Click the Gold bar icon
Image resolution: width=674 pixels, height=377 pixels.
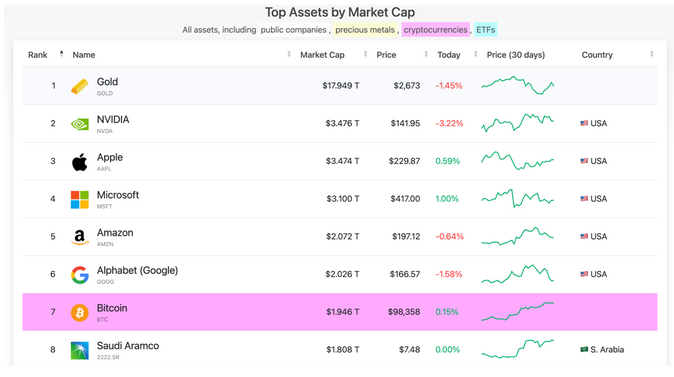tap(80, 86)
